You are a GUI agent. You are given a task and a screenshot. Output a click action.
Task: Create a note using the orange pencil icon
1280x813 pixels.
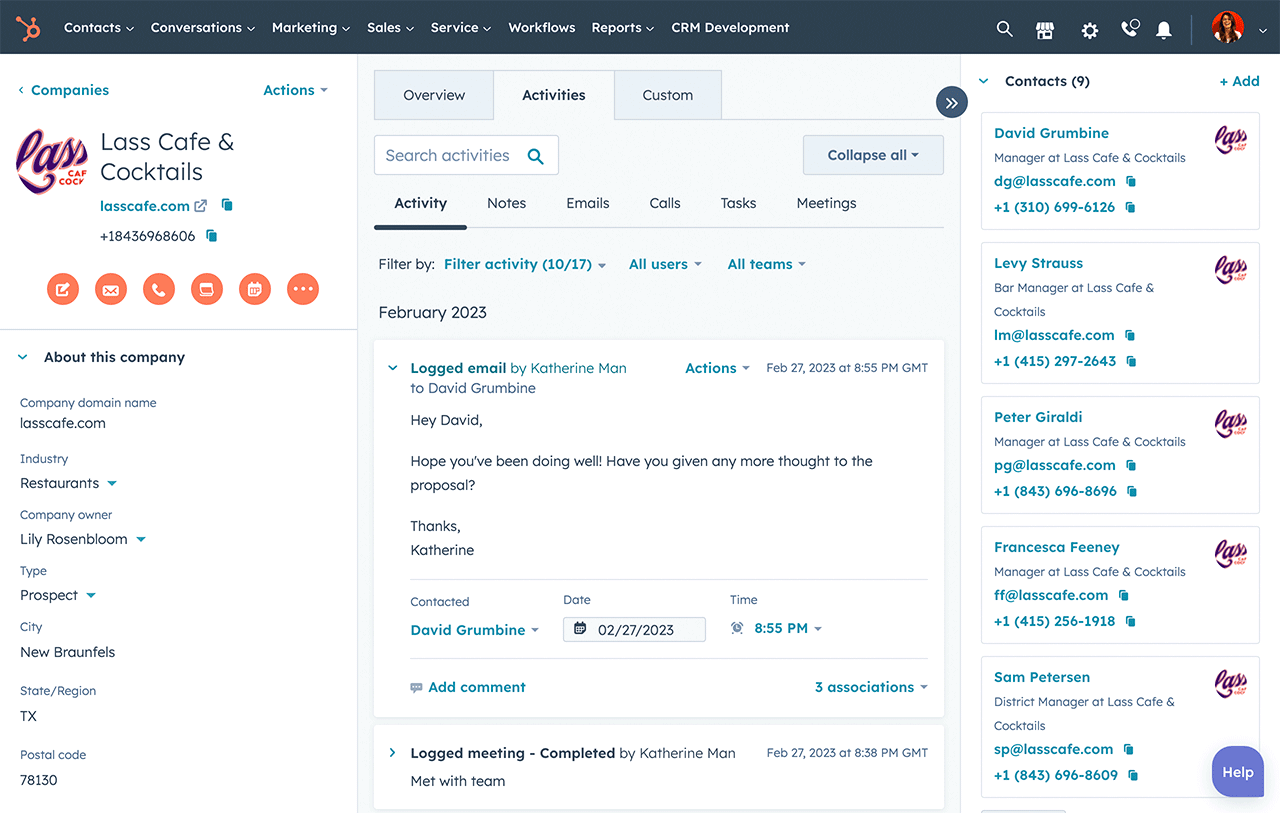pos(62,289)
